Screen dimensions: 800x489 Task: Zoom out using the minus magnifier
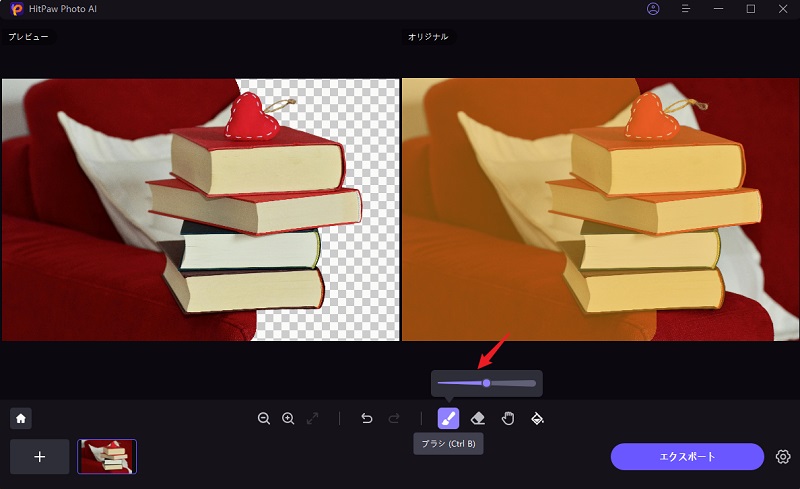click(264, 418)
